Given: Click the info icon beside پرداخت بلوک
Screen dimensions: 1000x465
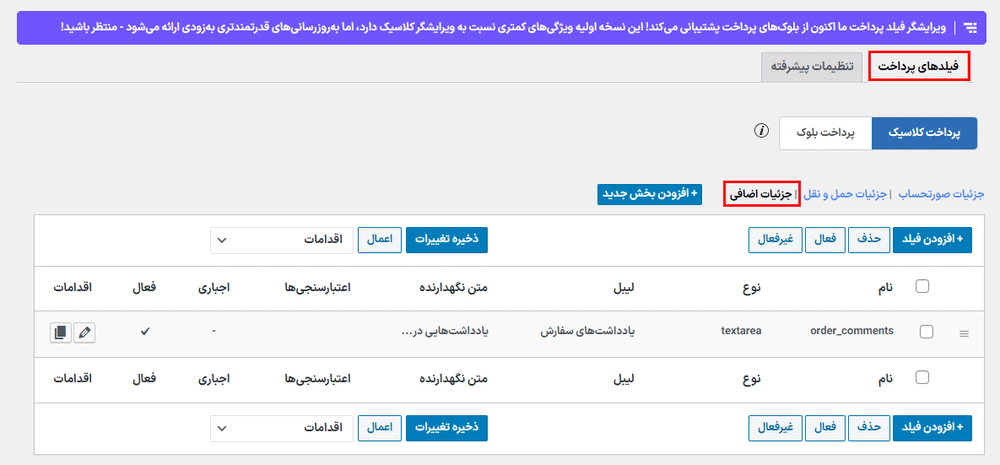Looking at the screenshot, I should point(760,131).
